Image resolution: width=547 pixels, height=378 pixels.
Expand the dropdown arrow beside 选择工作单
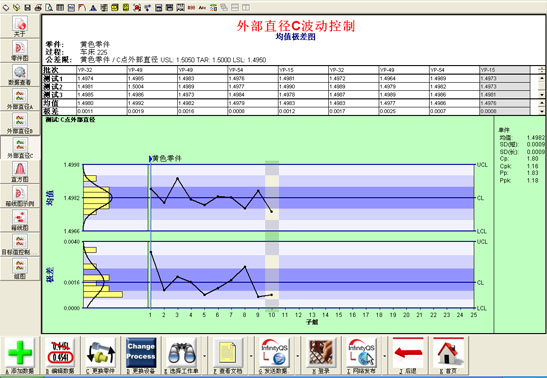[x=204, y=356]
